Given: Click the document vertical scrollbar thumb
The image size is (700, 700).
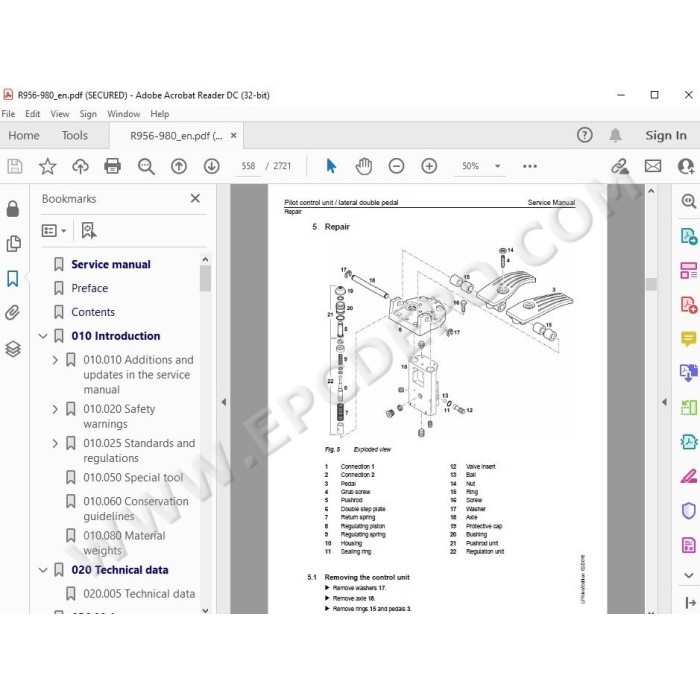Looking at the screenshot, I should click(x=651, y=284).
